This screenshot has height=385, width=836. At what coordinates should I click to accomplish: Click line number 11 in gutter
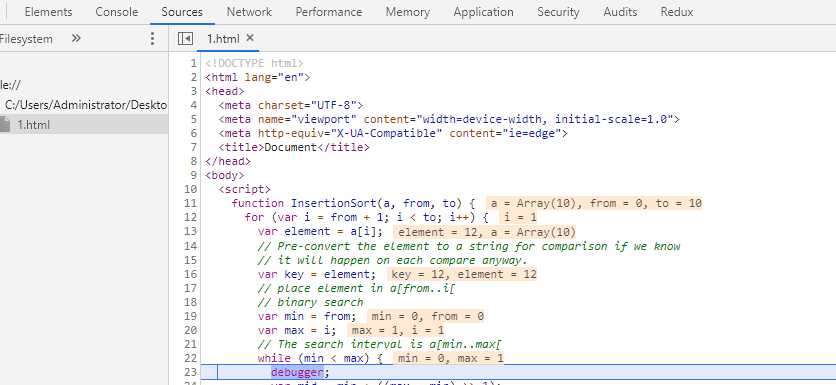pos(191,203)
